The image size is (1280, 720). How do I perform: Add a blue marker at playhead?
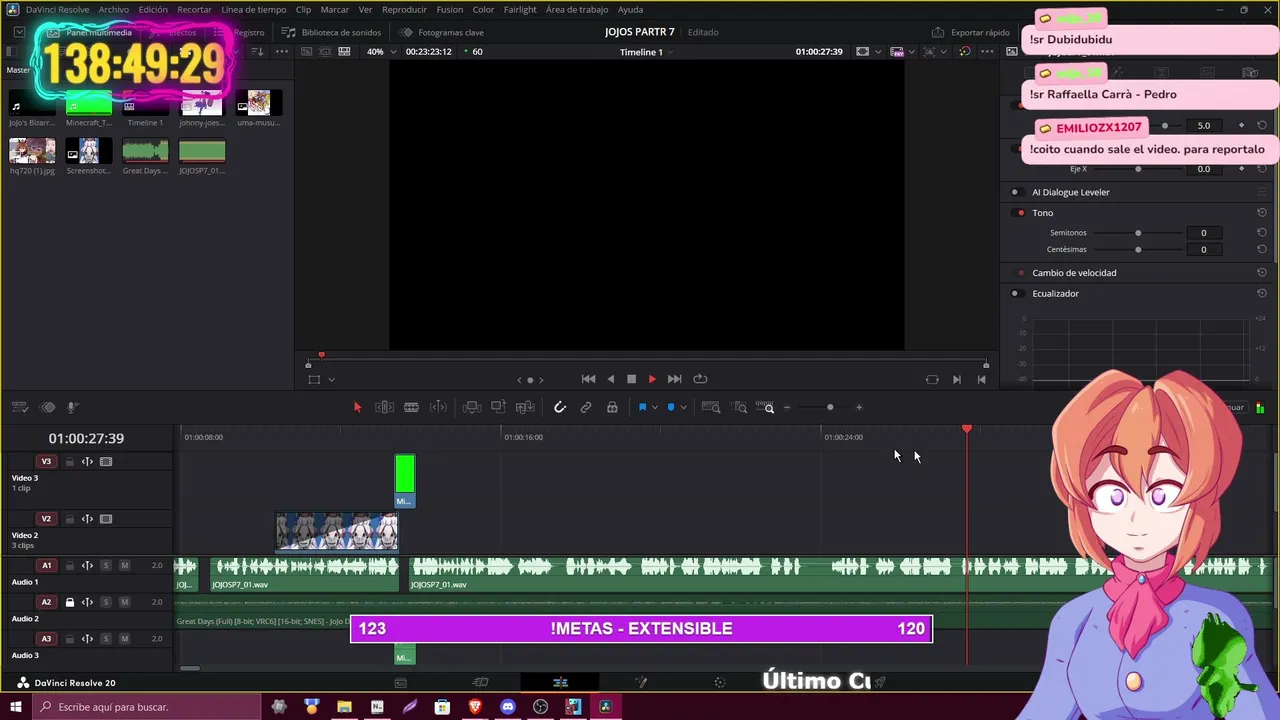click(671, 407)
